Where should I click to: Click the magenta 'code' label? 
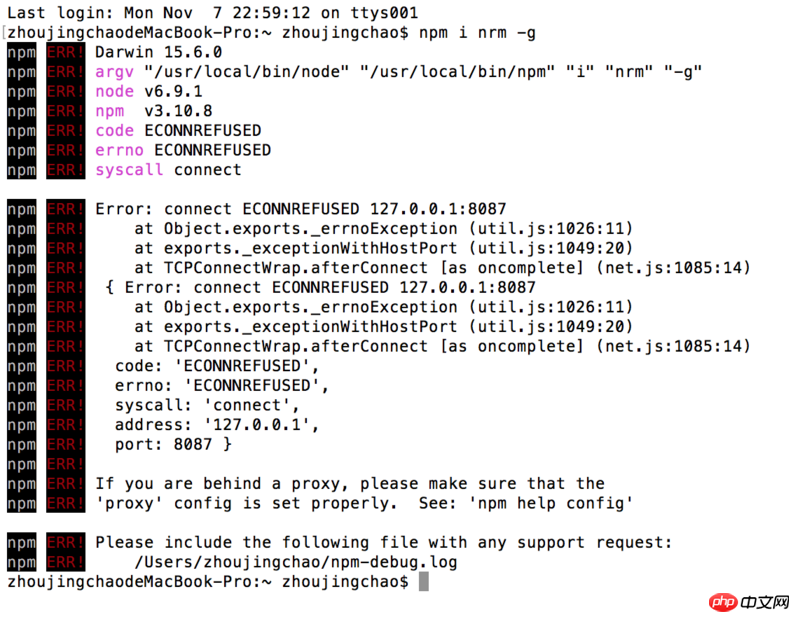[x=114, y=130]
